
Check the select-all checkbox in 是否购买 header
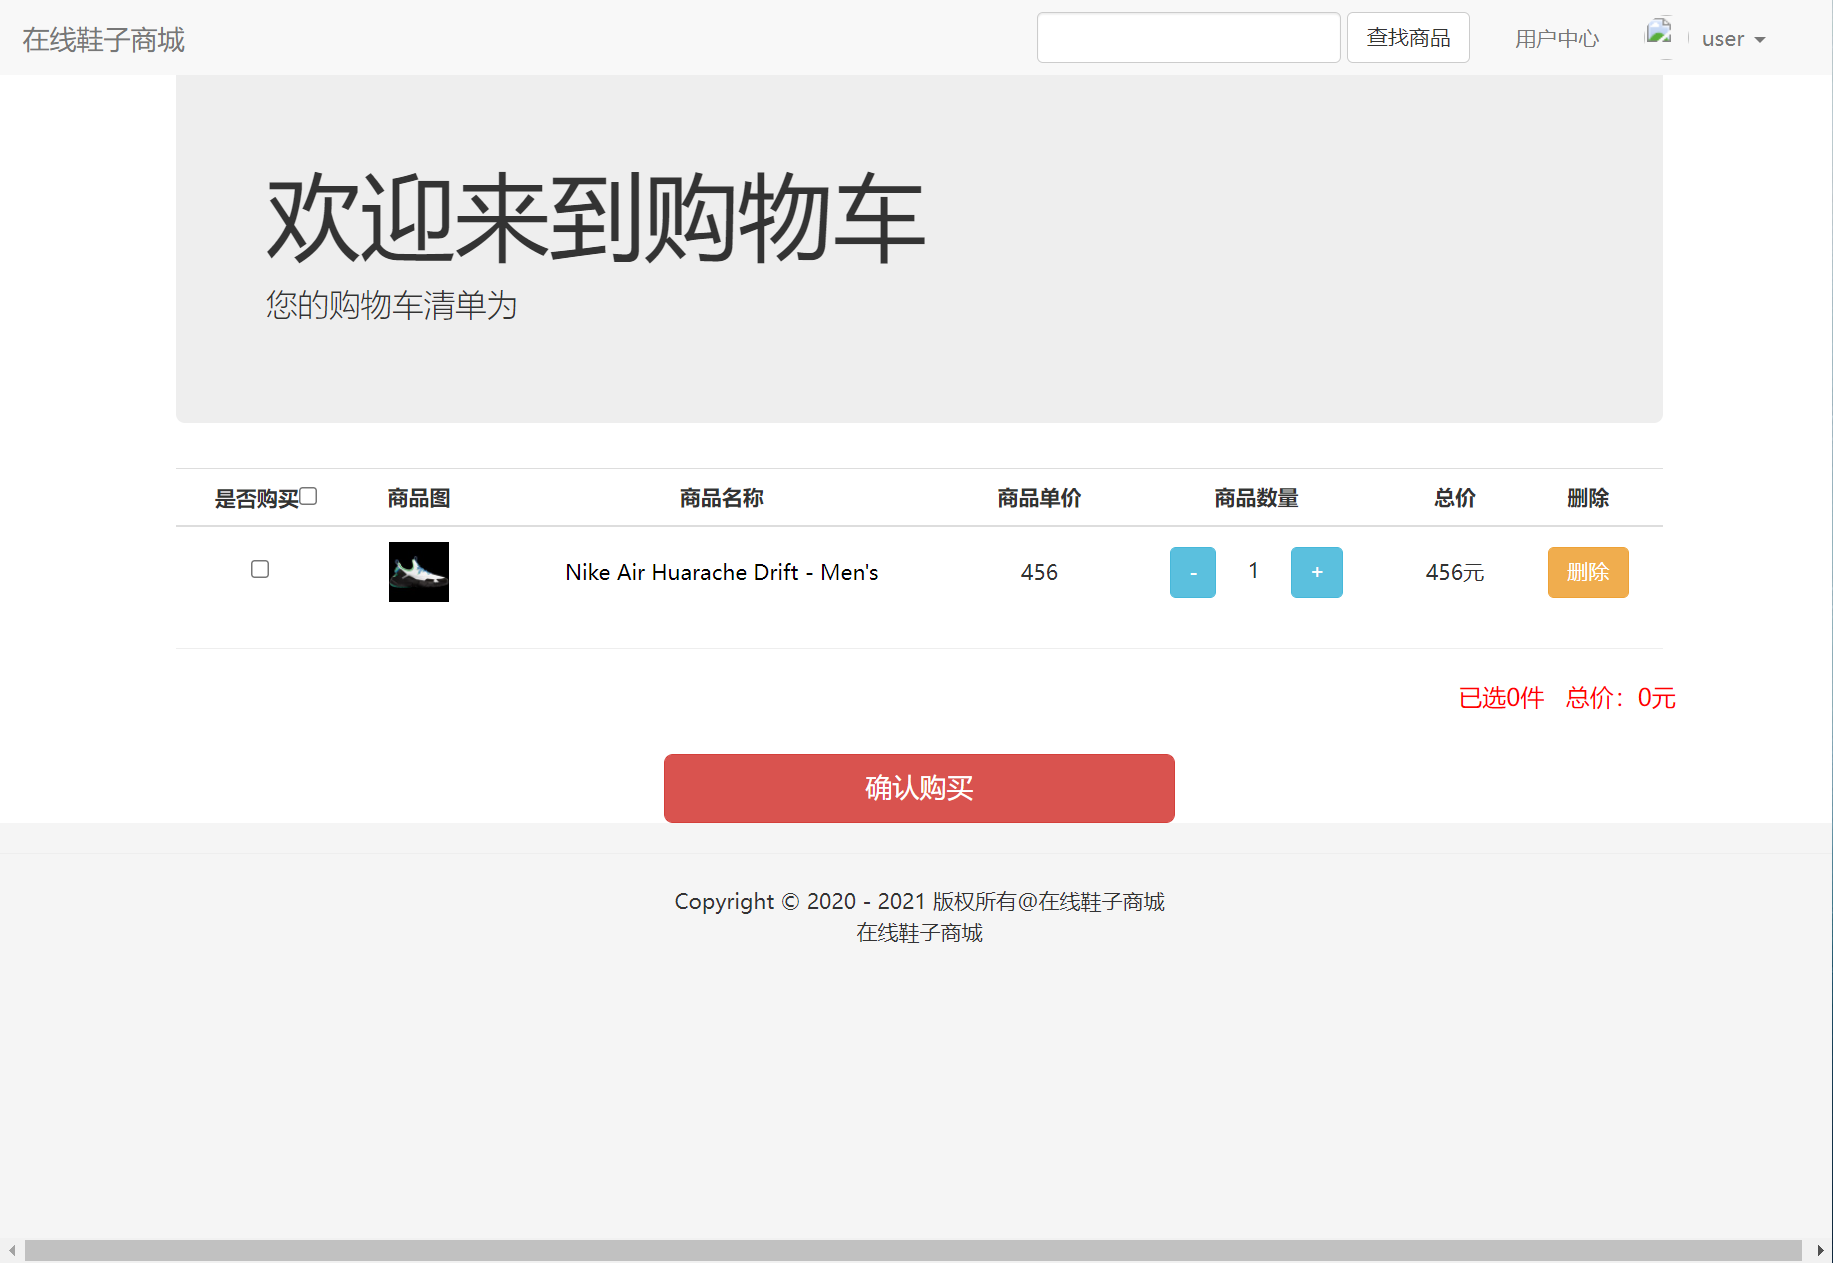pyautogui.click(x=309, y=495)
